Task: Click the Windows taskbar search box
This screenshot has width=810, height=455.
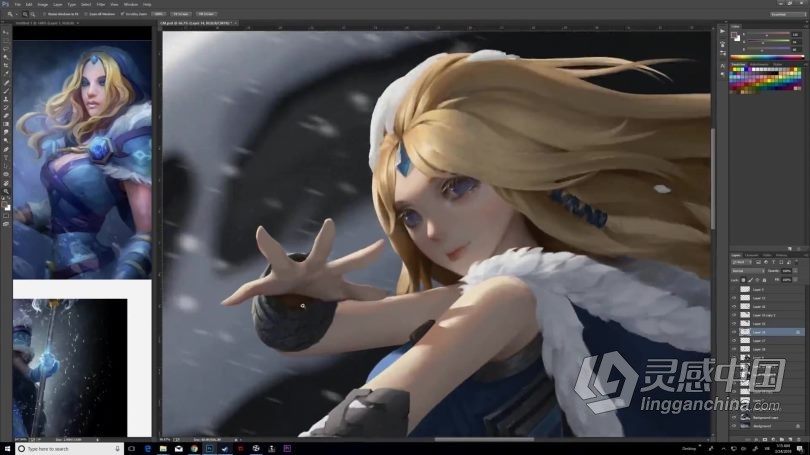Action: coord(69,449)
